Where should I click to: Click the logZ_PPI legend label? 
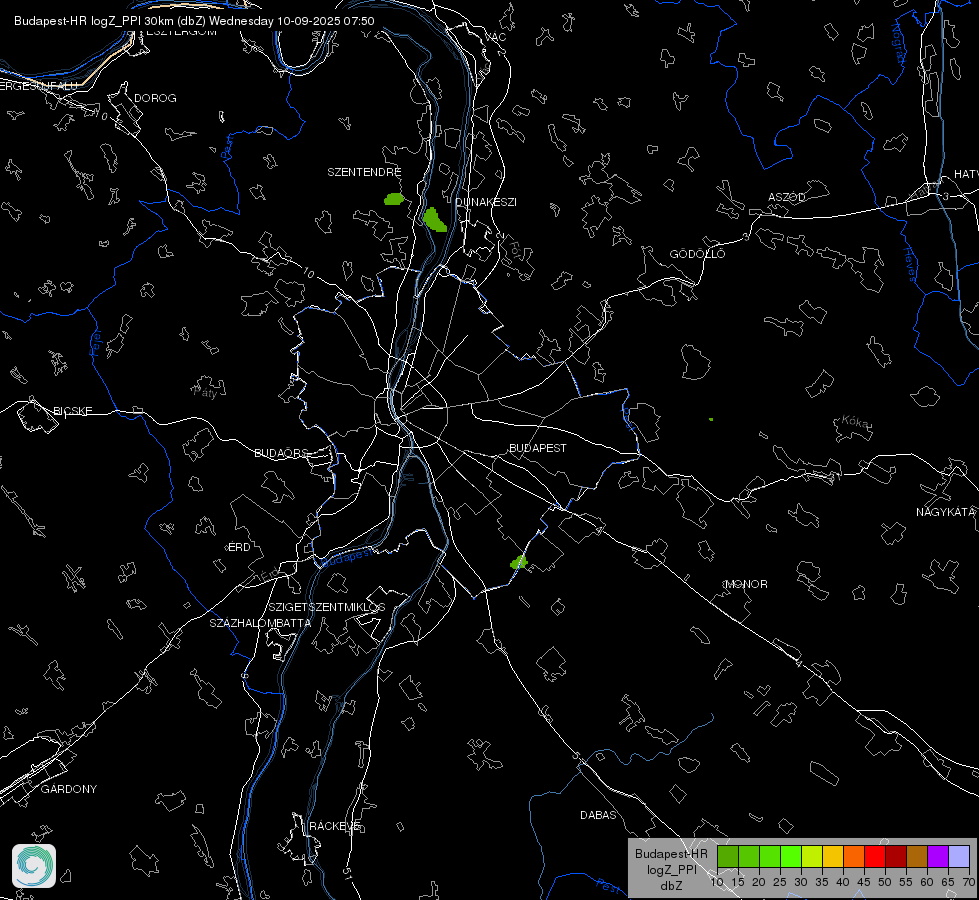point(671,869)
